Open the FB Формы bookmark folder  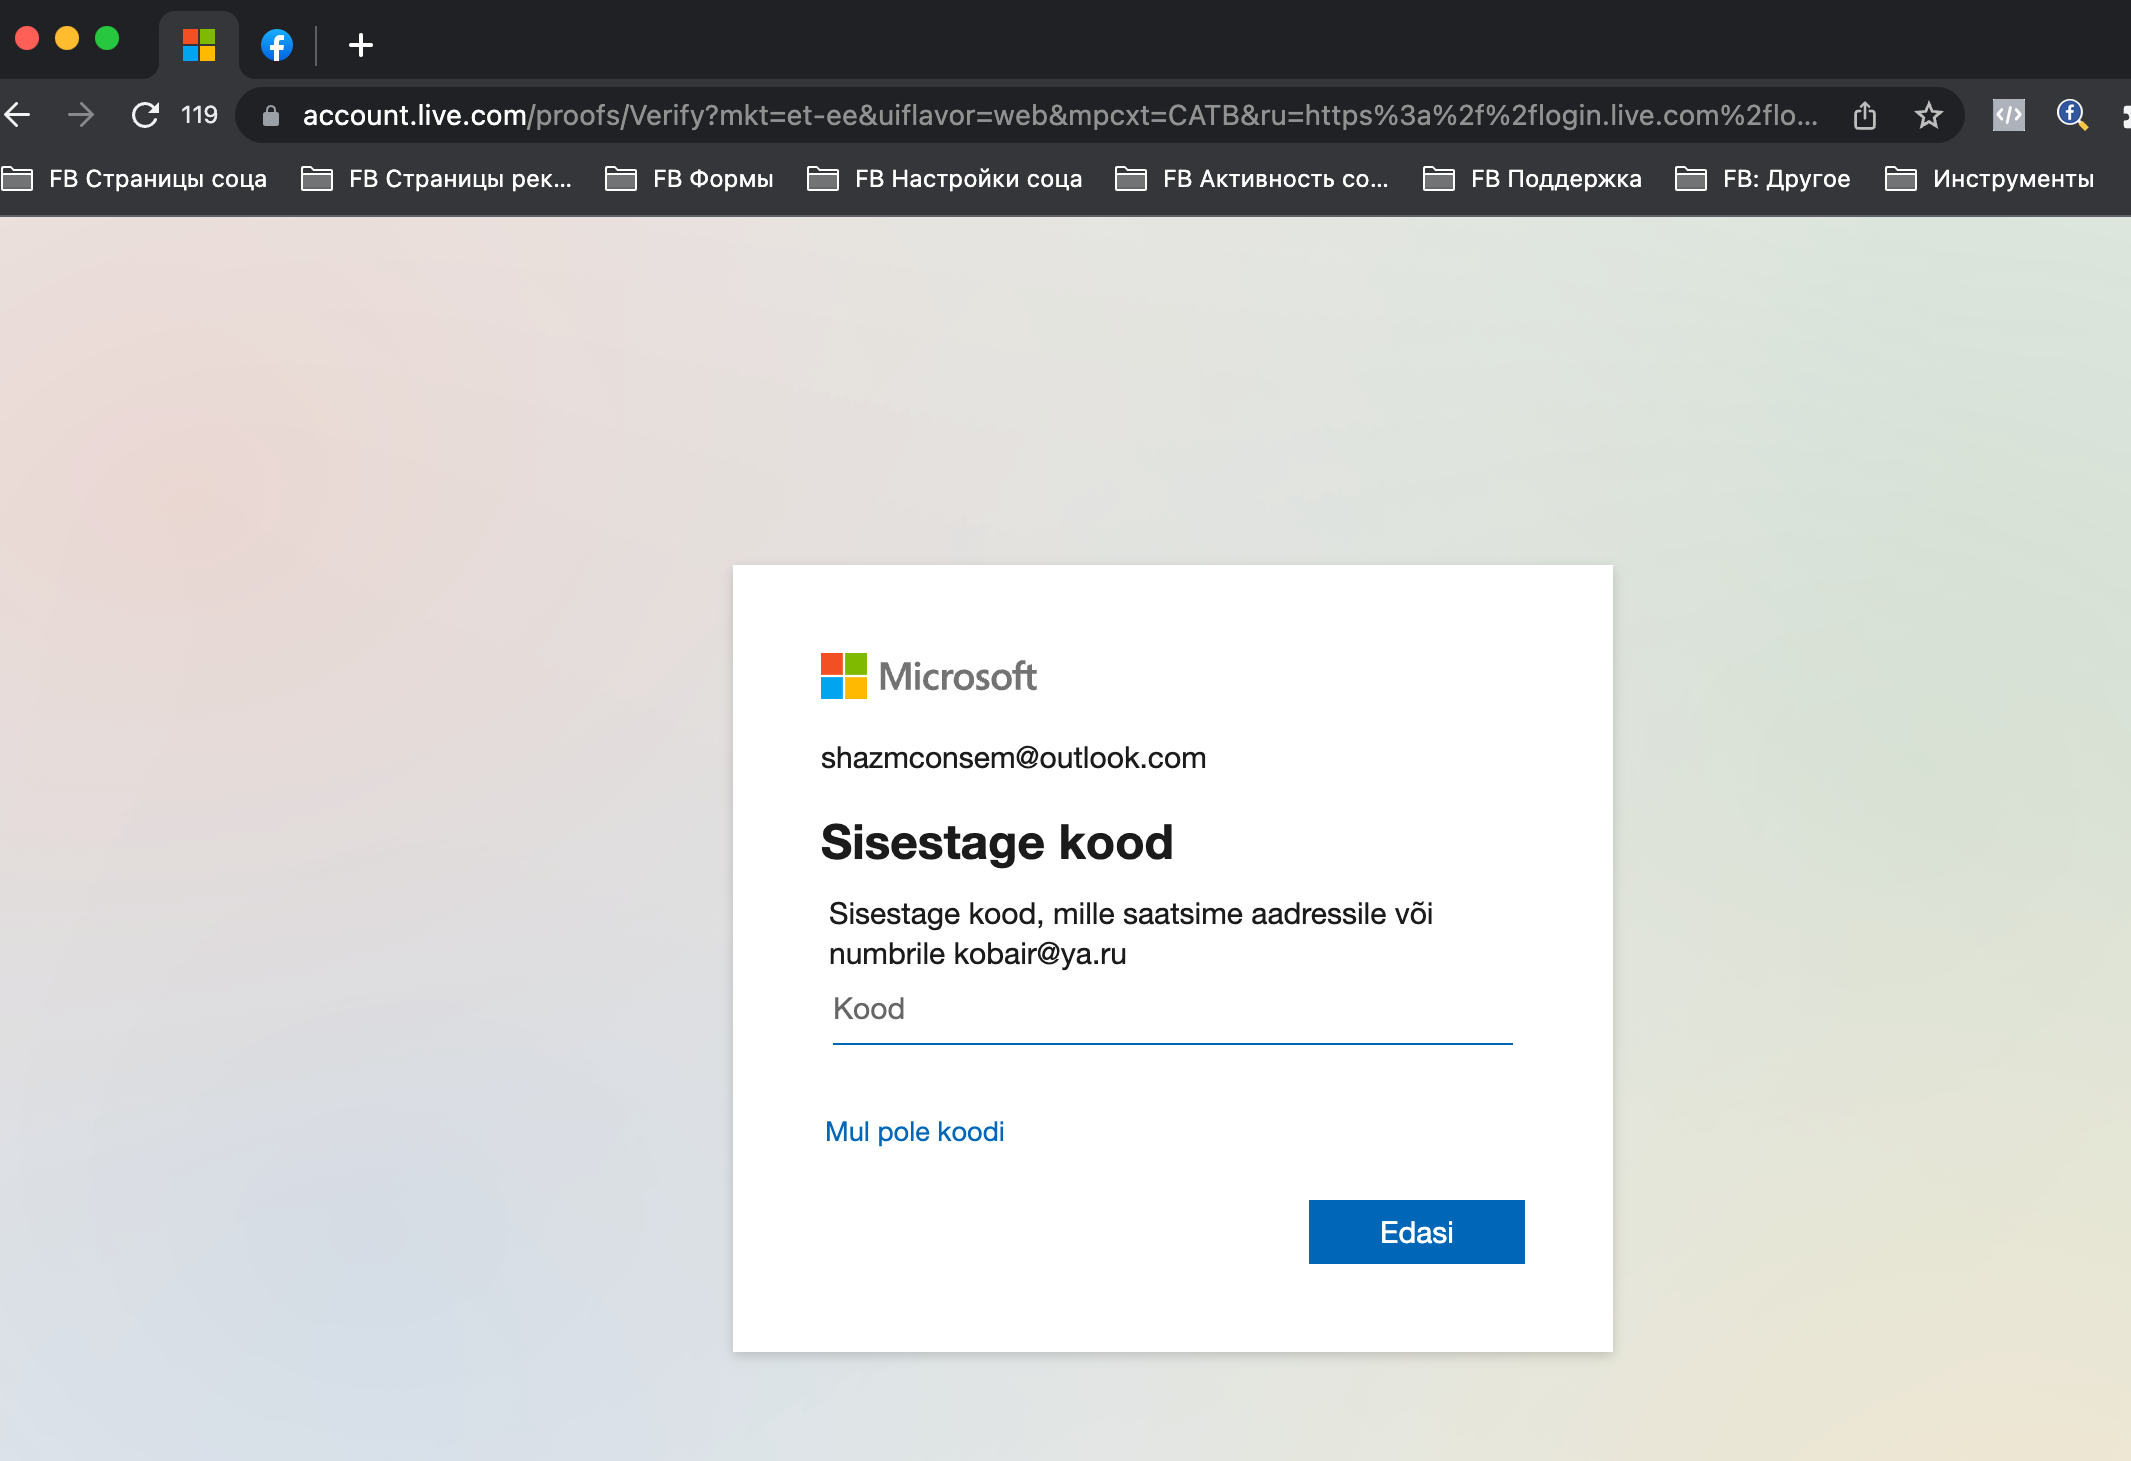[689, 178]
